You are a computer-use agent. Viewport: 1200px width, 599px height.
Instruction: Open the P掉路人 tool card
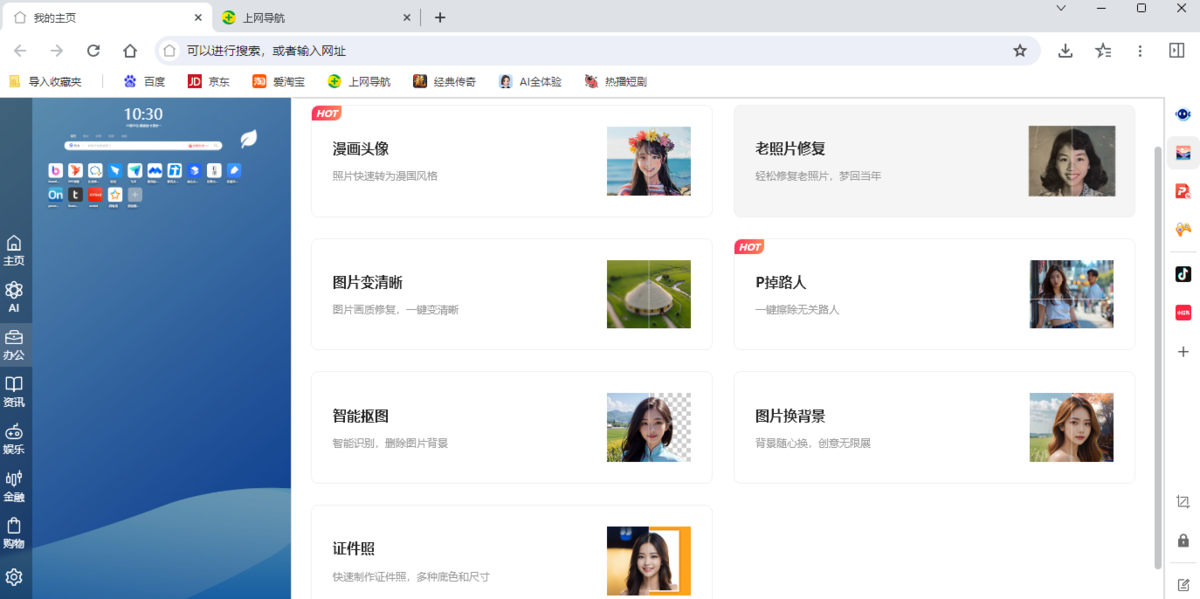[934, 294]
